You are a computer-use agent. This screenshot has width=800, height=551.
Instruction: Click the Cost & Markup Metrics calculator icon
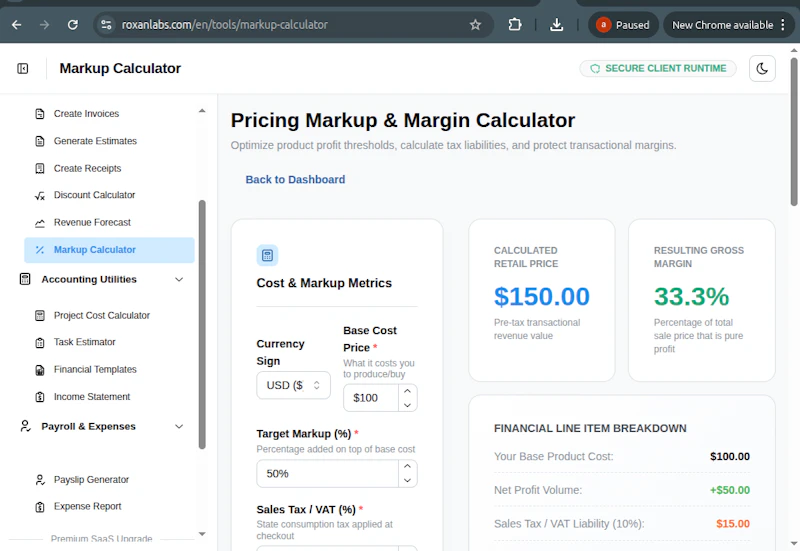pyautogui.click(x=267, y=255)
